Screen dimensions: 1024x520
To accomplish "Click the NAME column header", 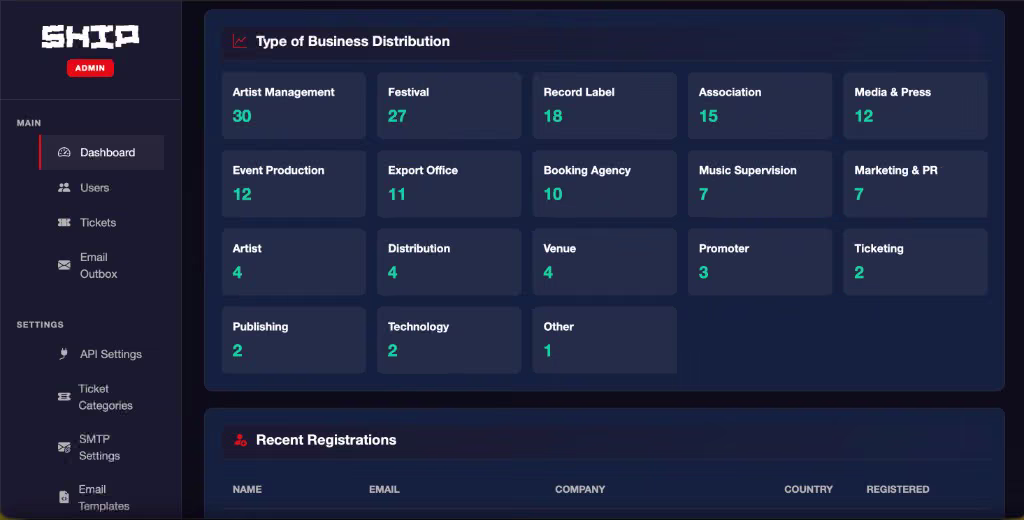I will 247,489.
